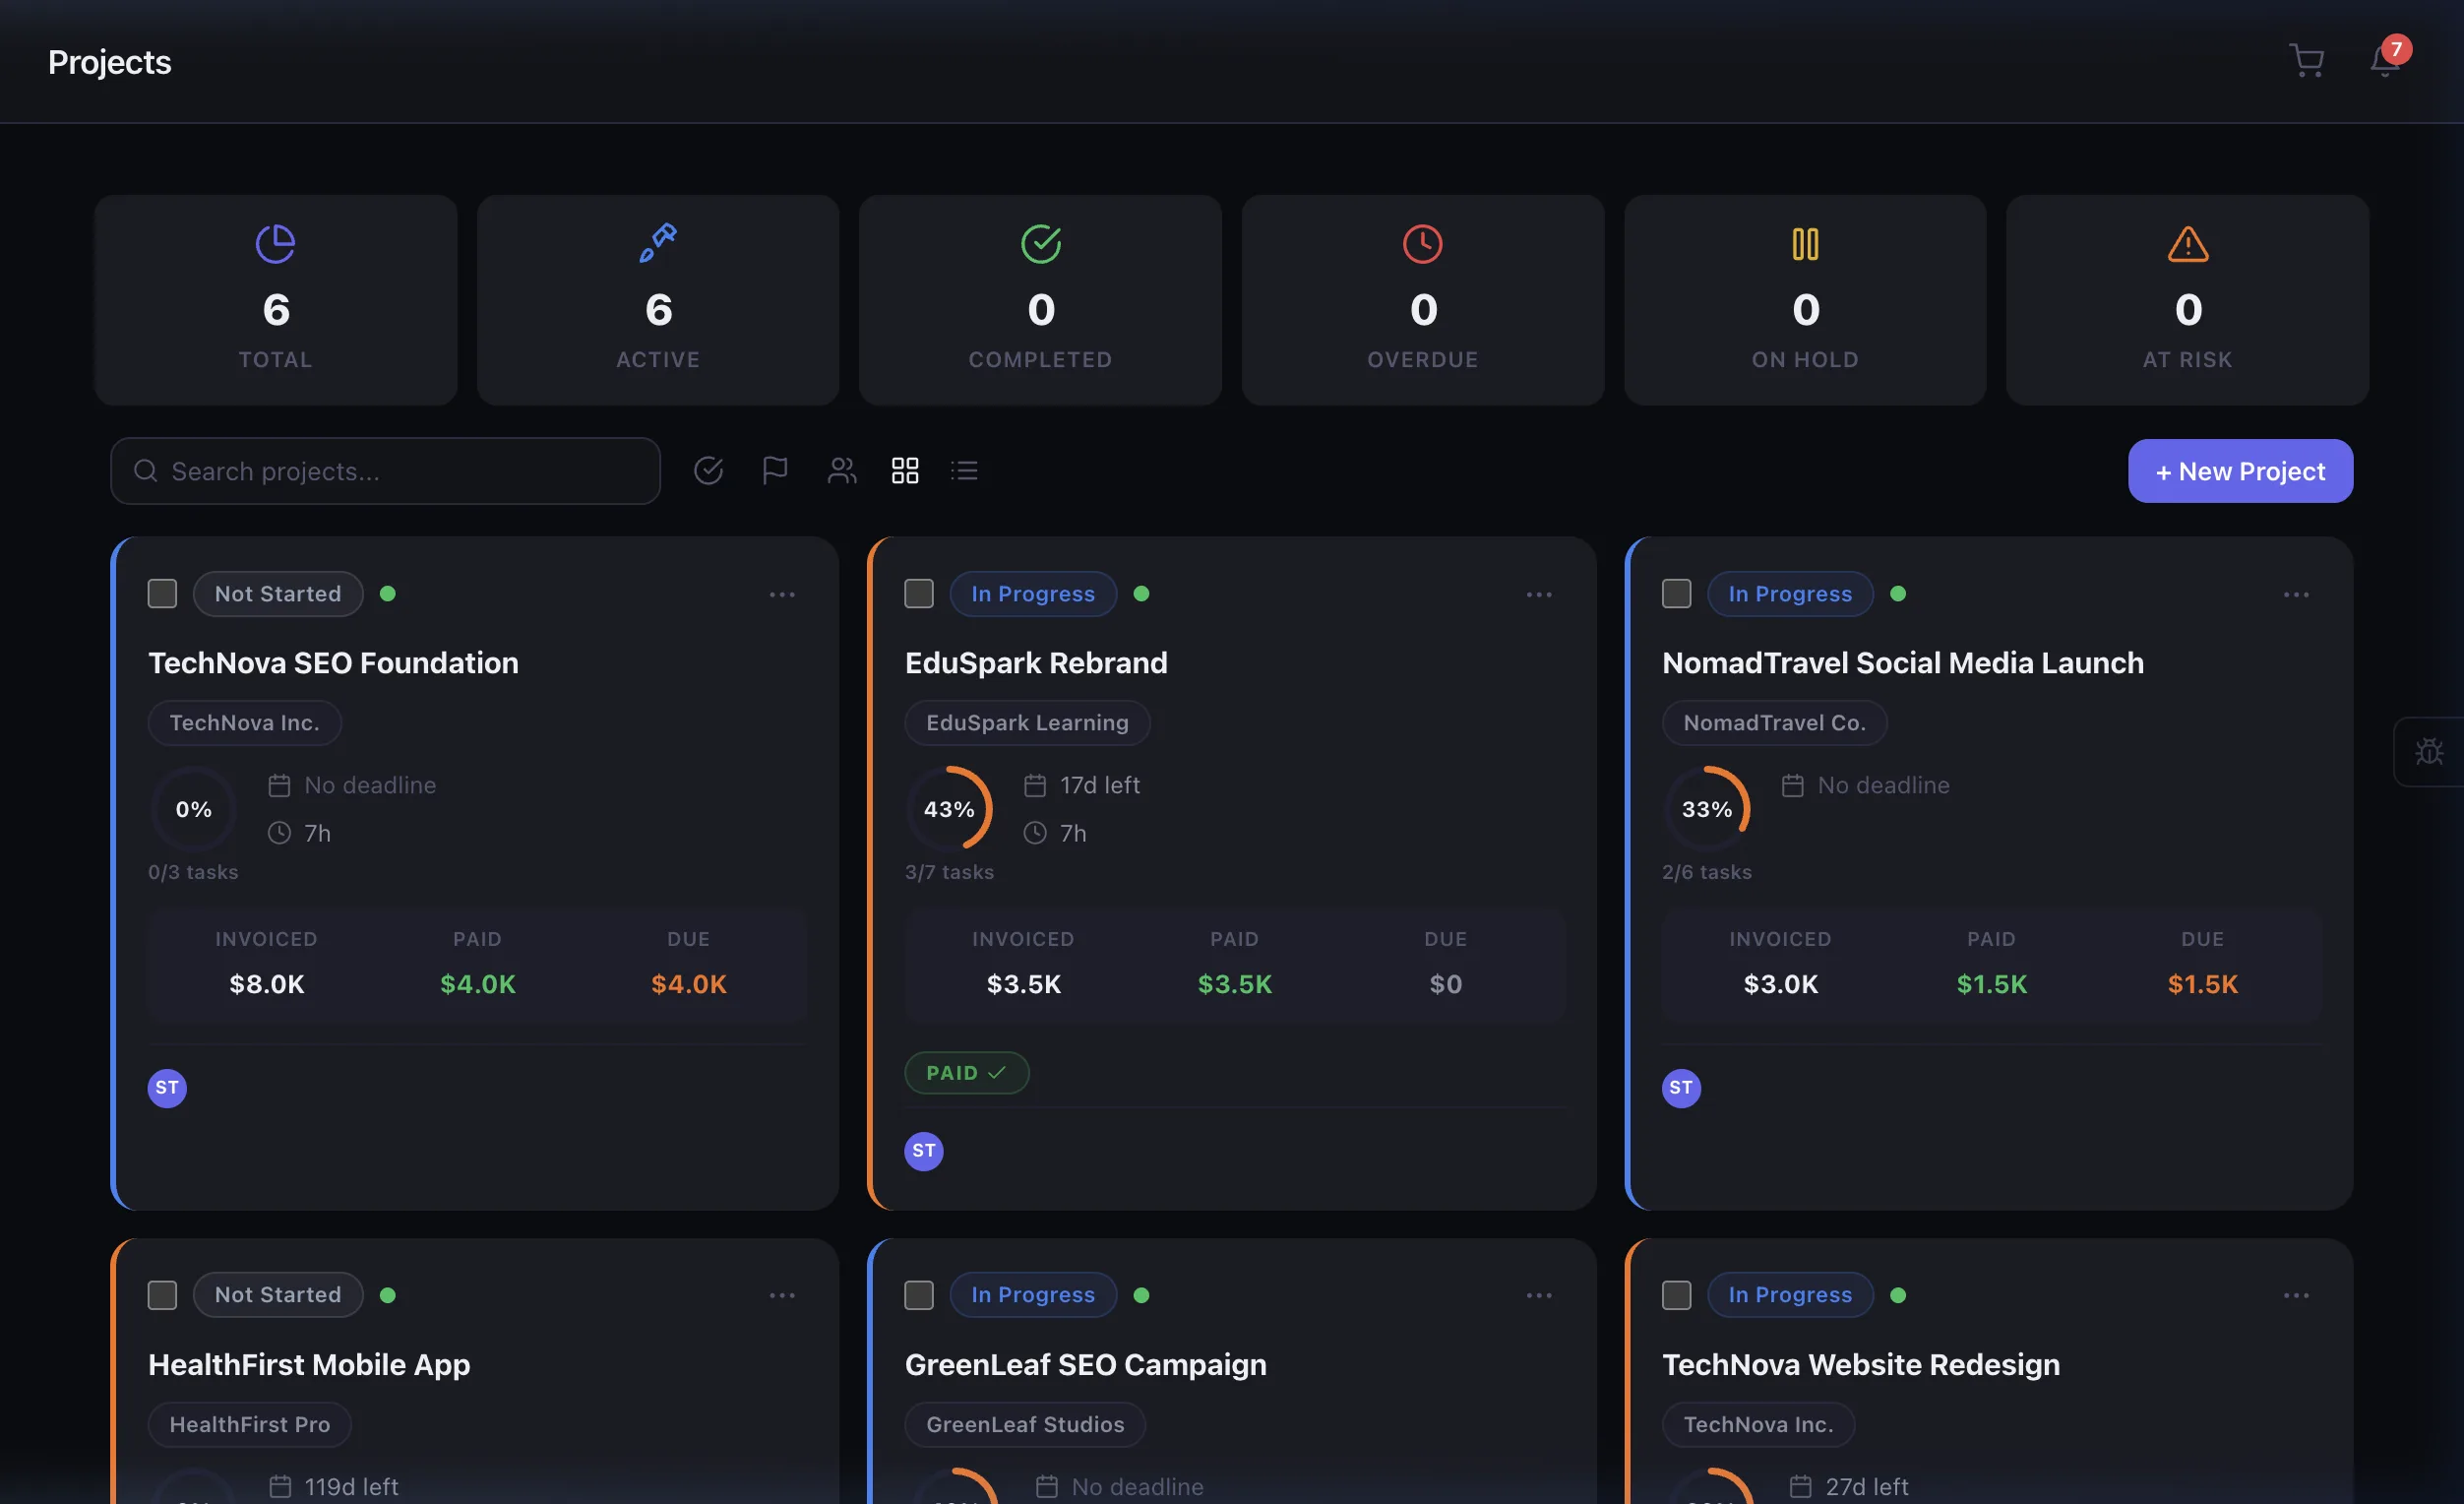Image resolution: width=2464 pixels, height=1504 pixels.
Task: Open the In Progress status badge on GreenLeaf
Action: coord(1032,1294)
